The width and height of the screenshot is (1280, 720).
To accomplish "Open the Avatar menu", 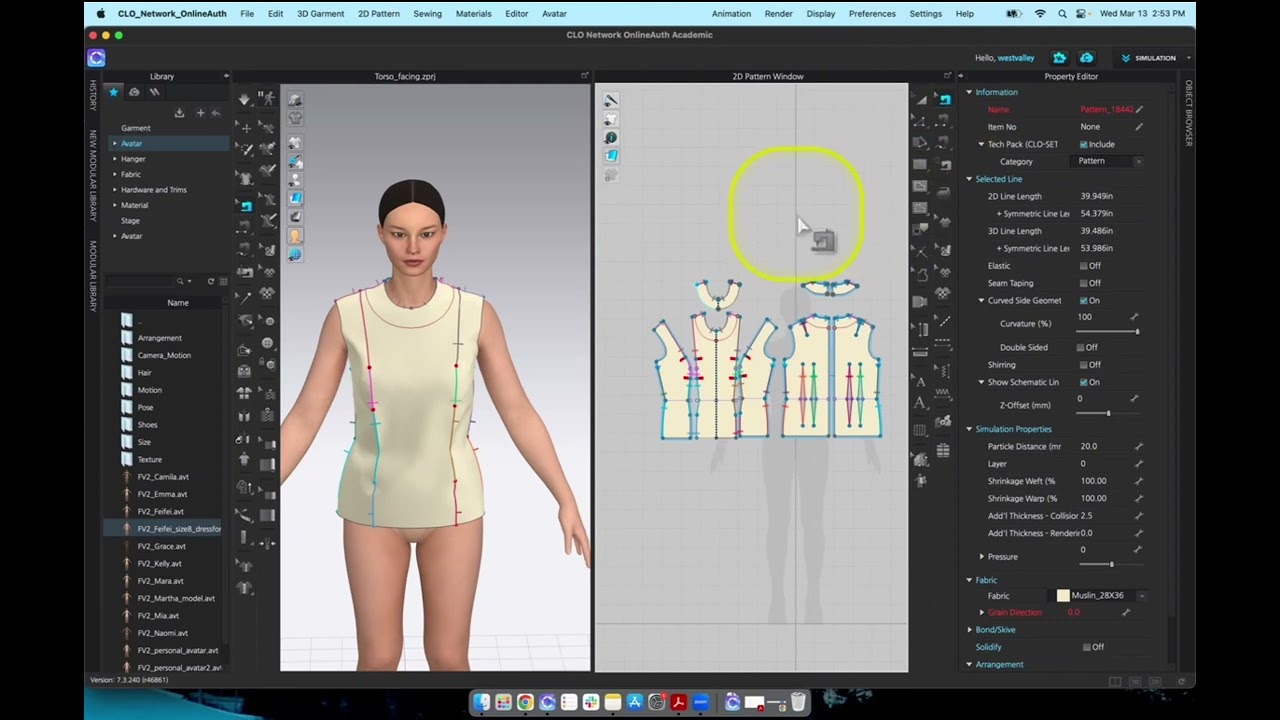I will pos(554,14).
